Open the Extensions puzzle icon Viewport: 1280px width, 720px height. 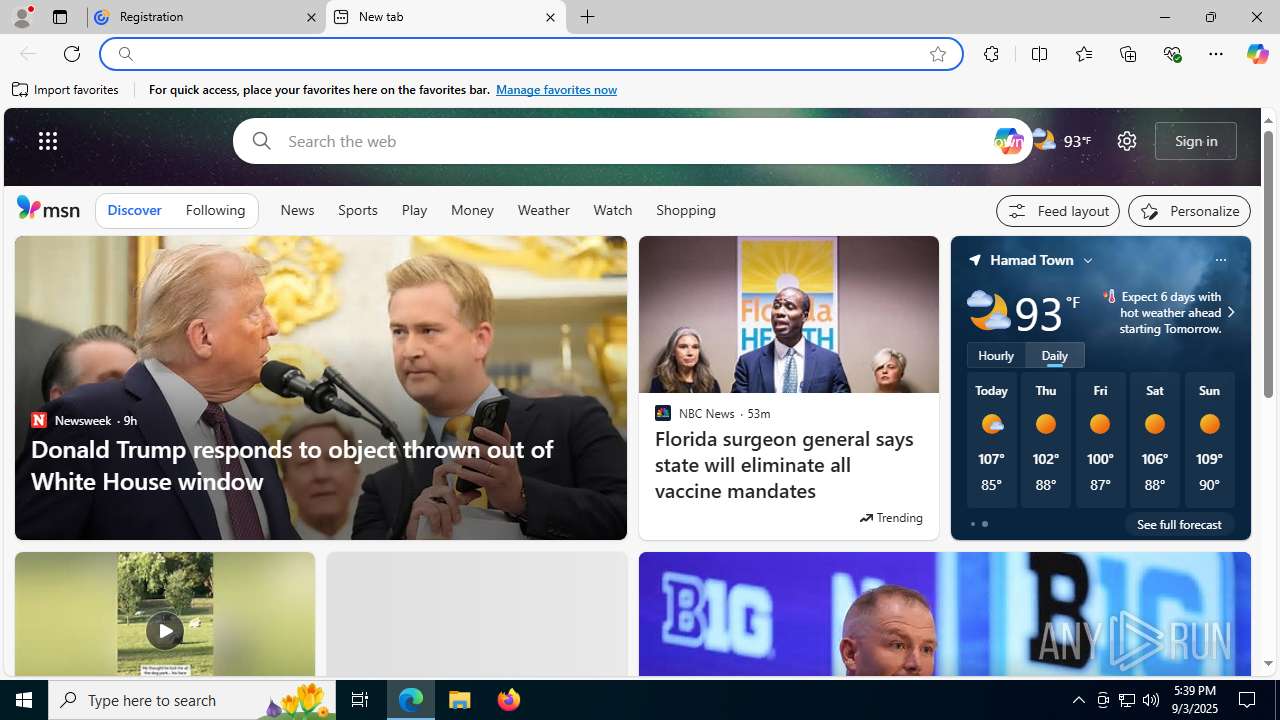point(991,54)
